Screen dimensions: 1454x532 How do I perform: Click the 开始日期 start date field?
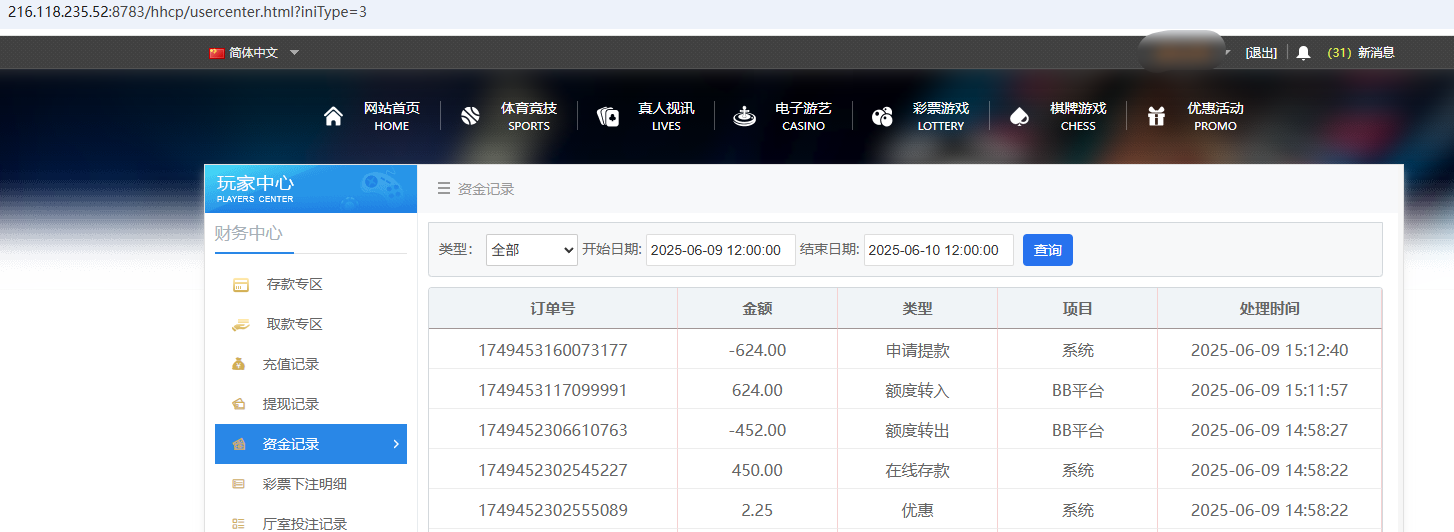tap(720, 250)
